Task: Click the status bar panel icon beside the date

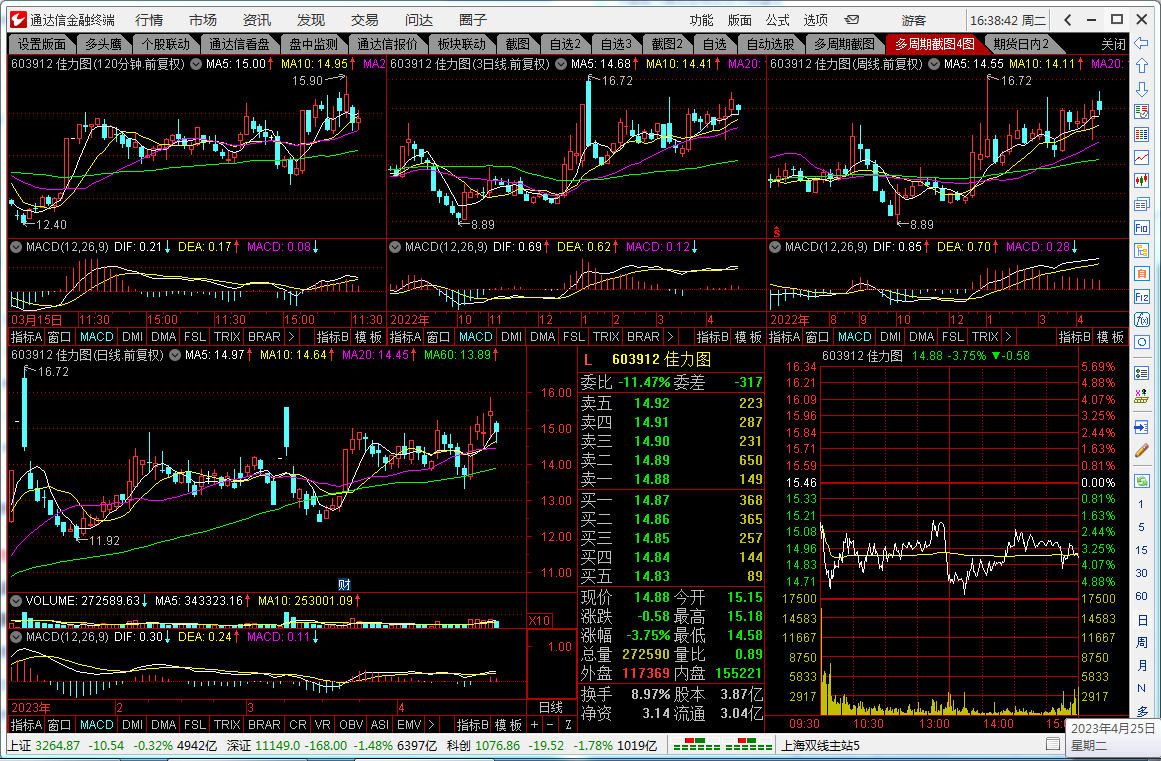Action: pos(1053,744)
